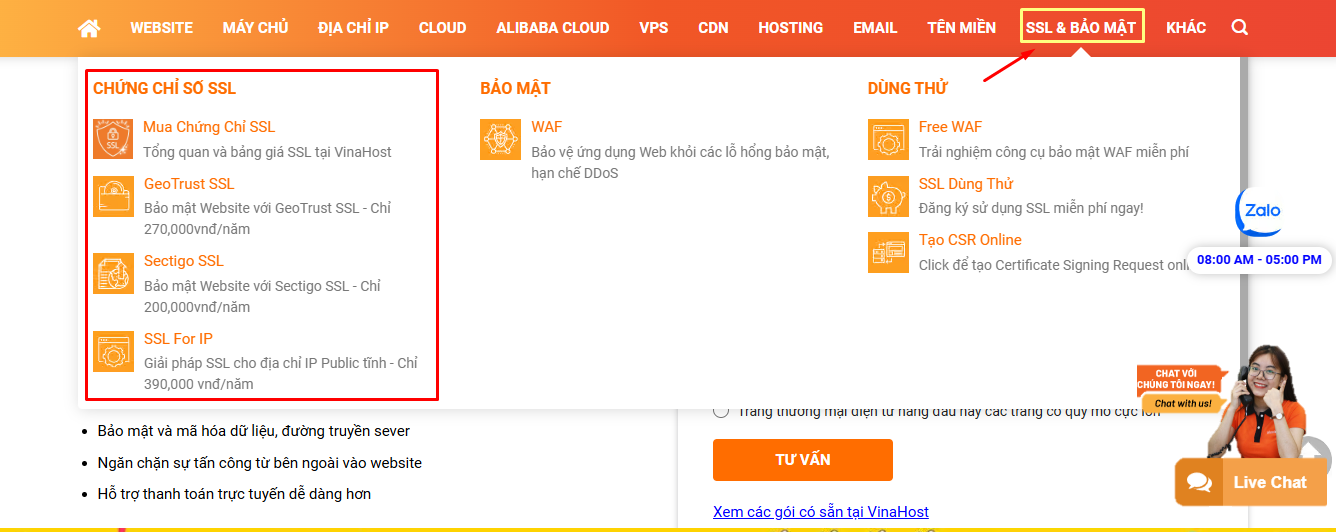This screenshot has height=532, width=1336.
Task: Click the SSL For IP gear icon
Action: point(113,351)
